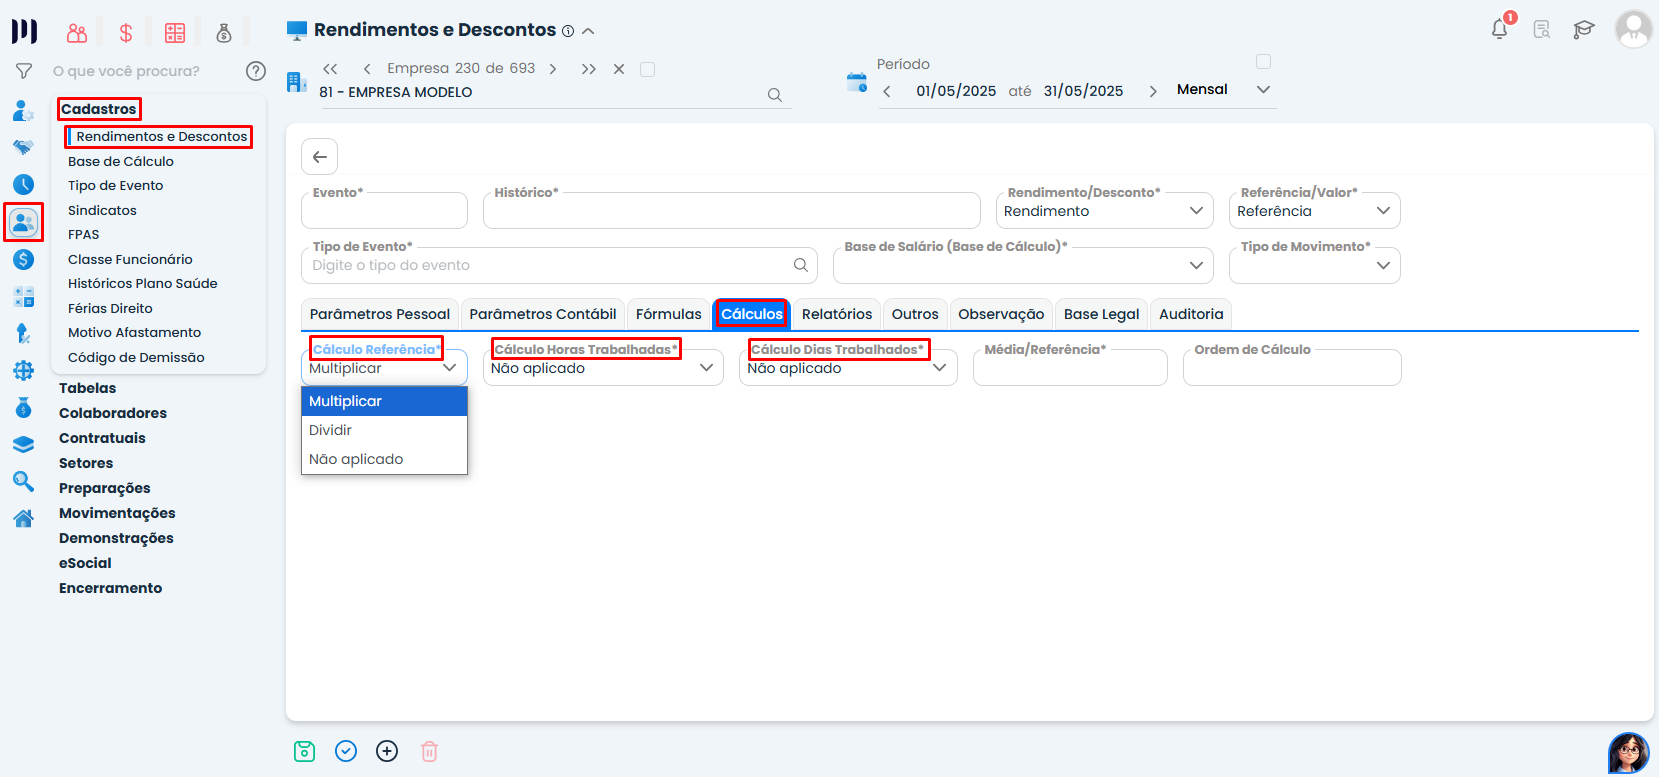The width and height of the screenshot is (1659, 777).
Task: Click the back arrow button
Action: [x=320, y=157]
